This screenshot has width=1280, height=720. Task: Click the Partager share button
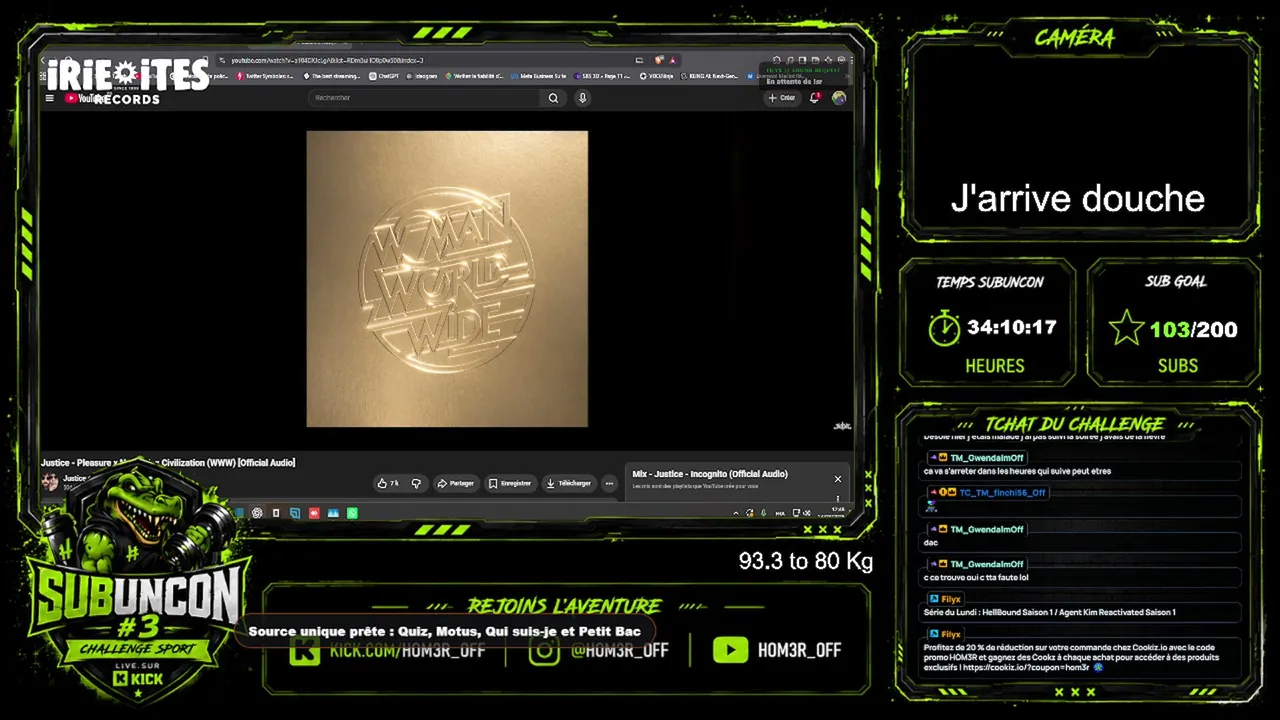click(456, 483)
